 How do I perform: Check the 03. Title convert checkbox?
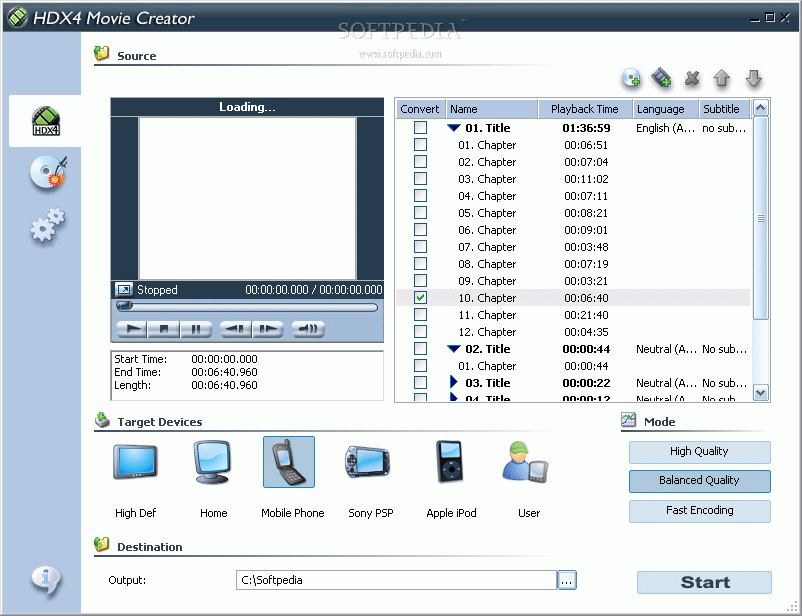420,383
